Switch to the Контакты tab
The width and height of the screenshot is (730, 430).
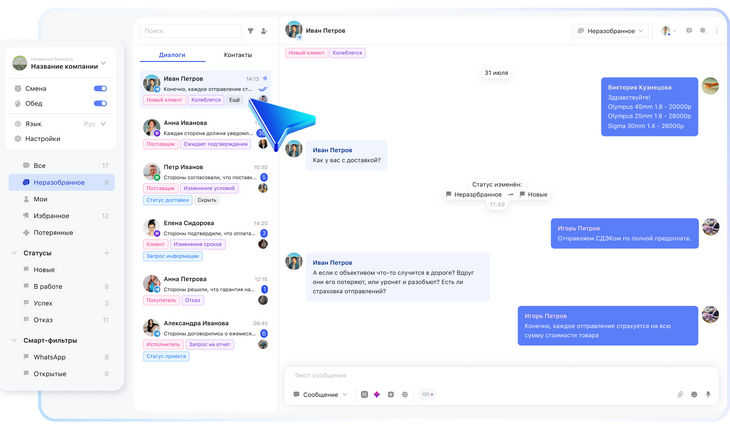pyautogui.click(x=238, y=55)
